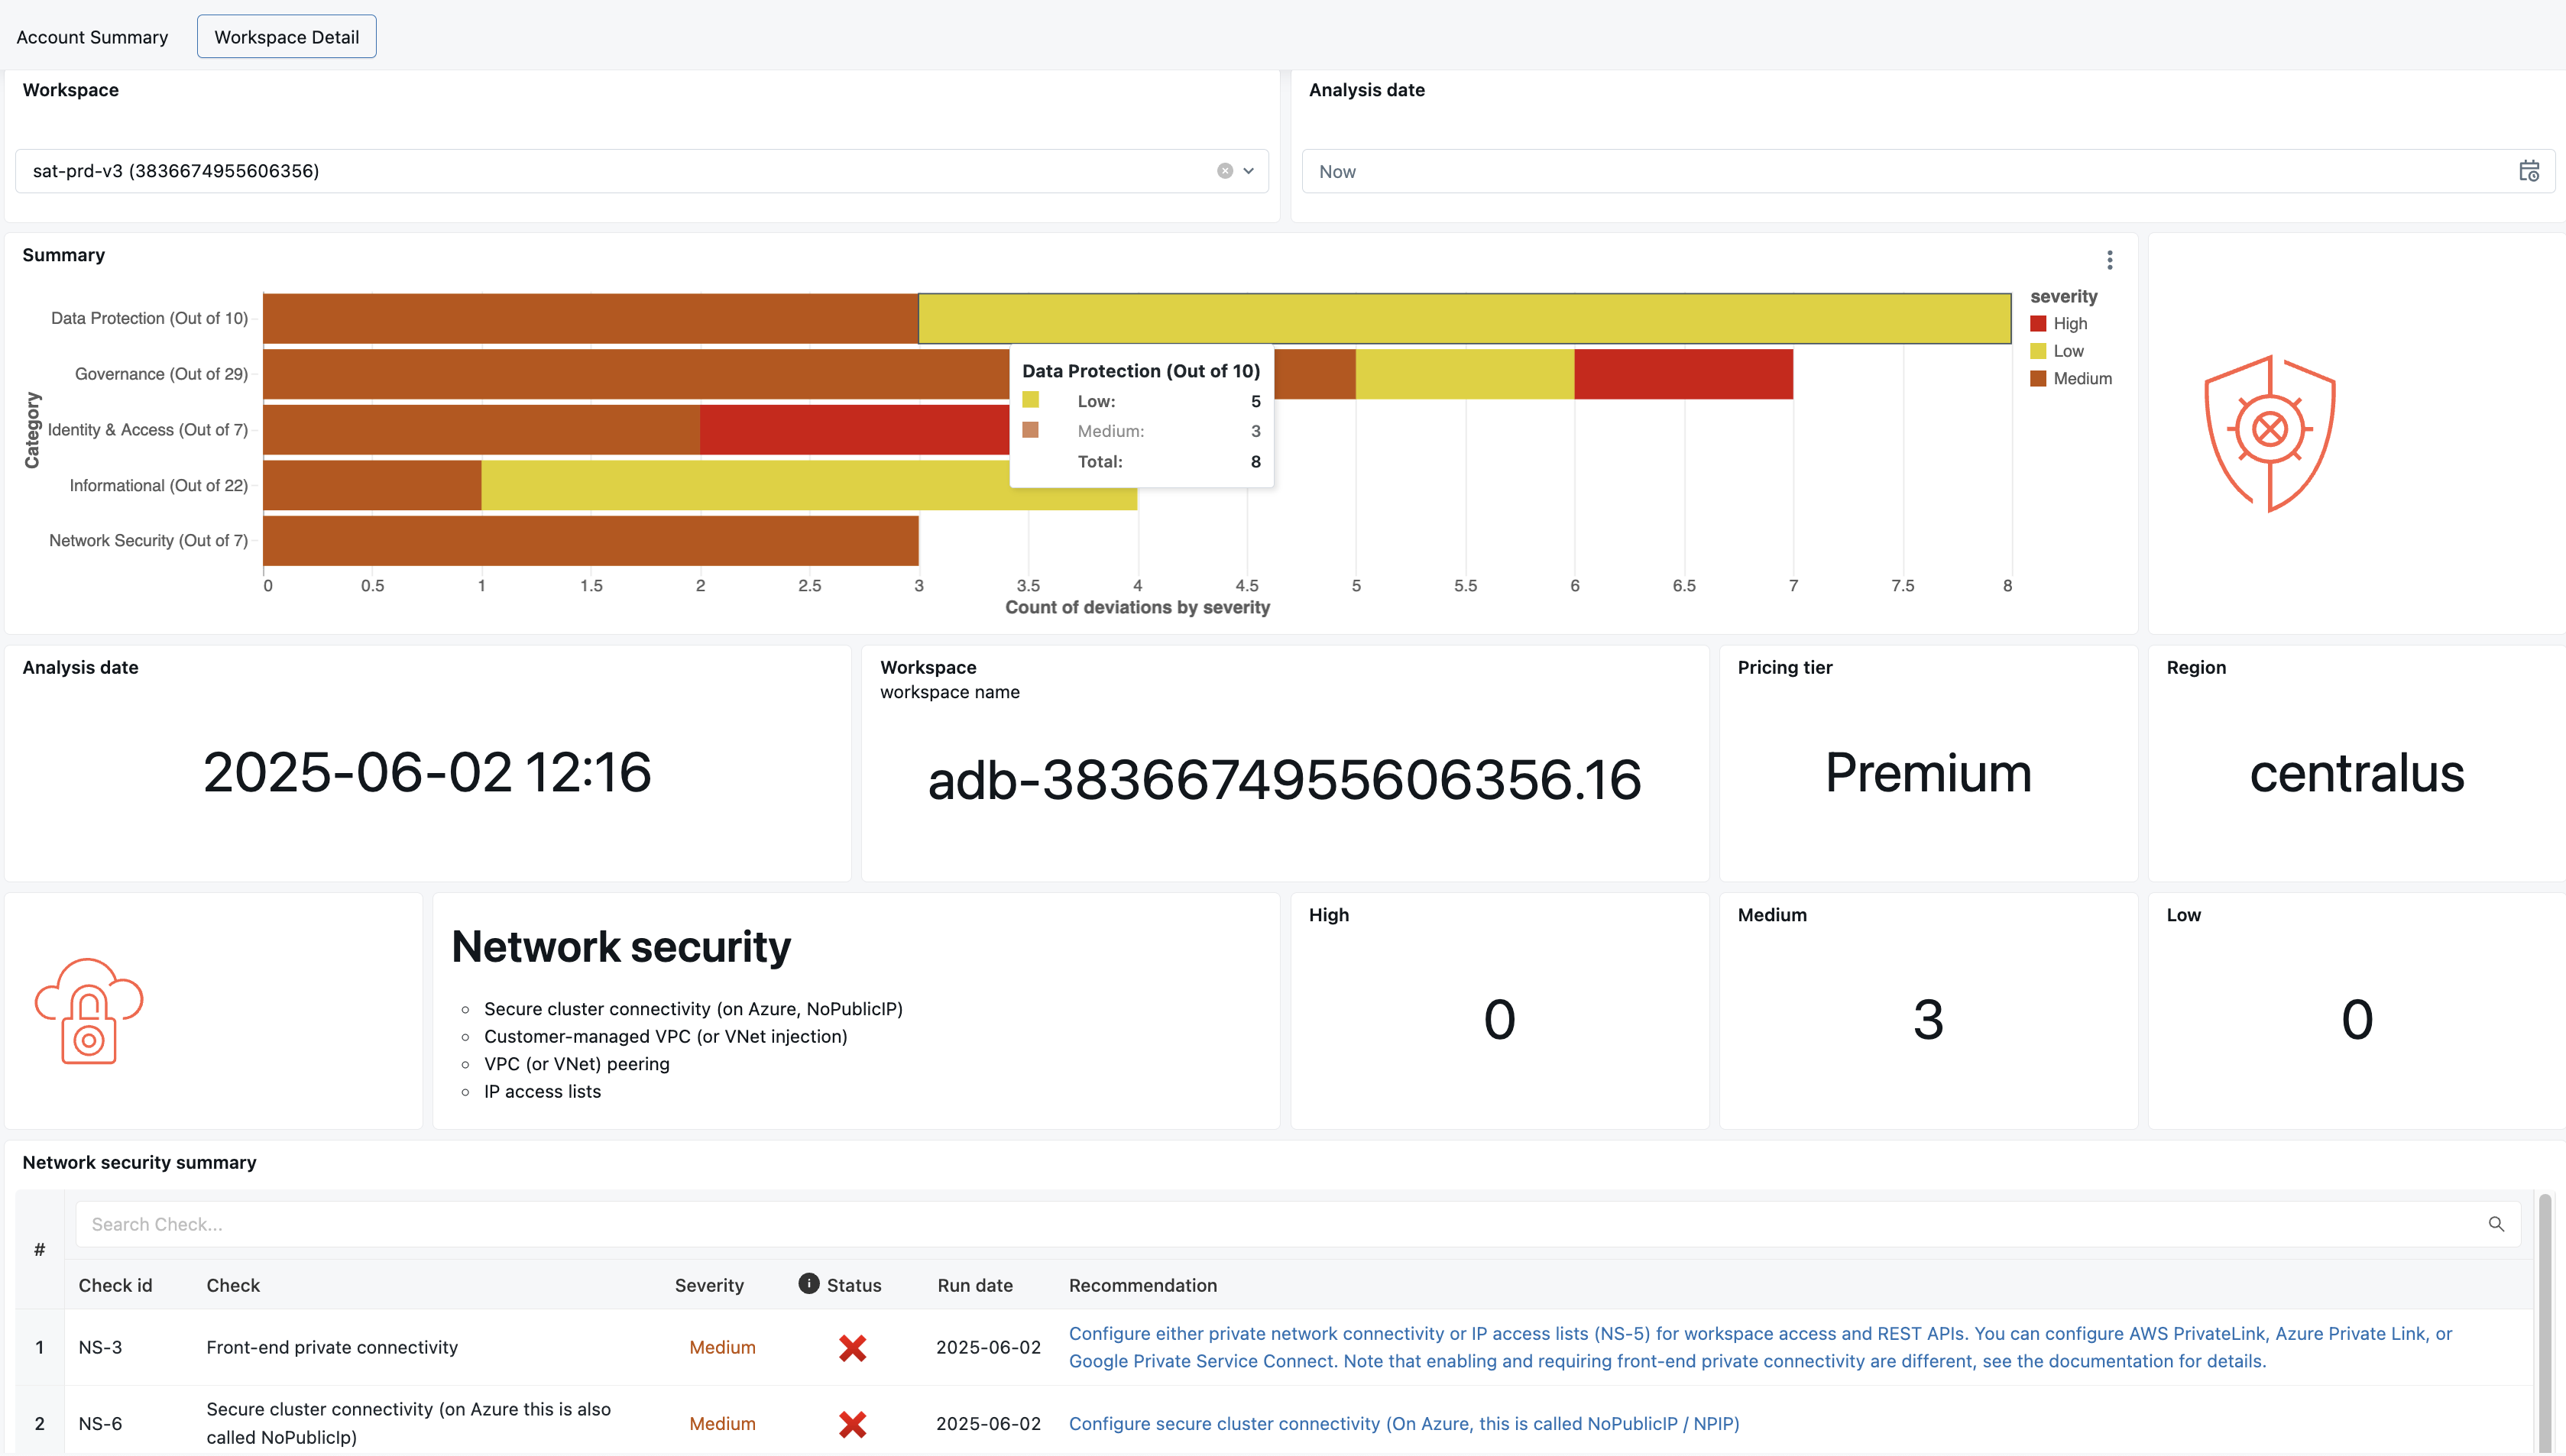Click the Network Security Medium bar
The width and height of the screenshot is (2566, 1456).
click(591, 541)
